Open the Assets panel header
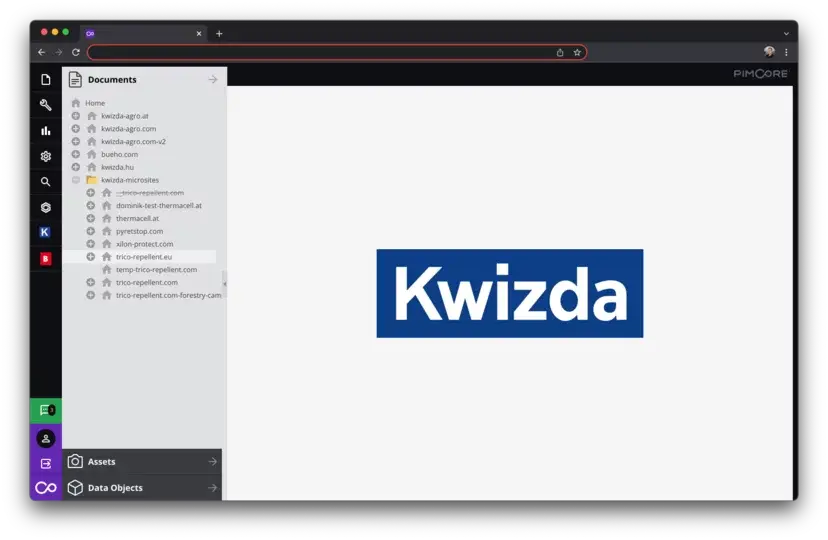 point(143,461)
